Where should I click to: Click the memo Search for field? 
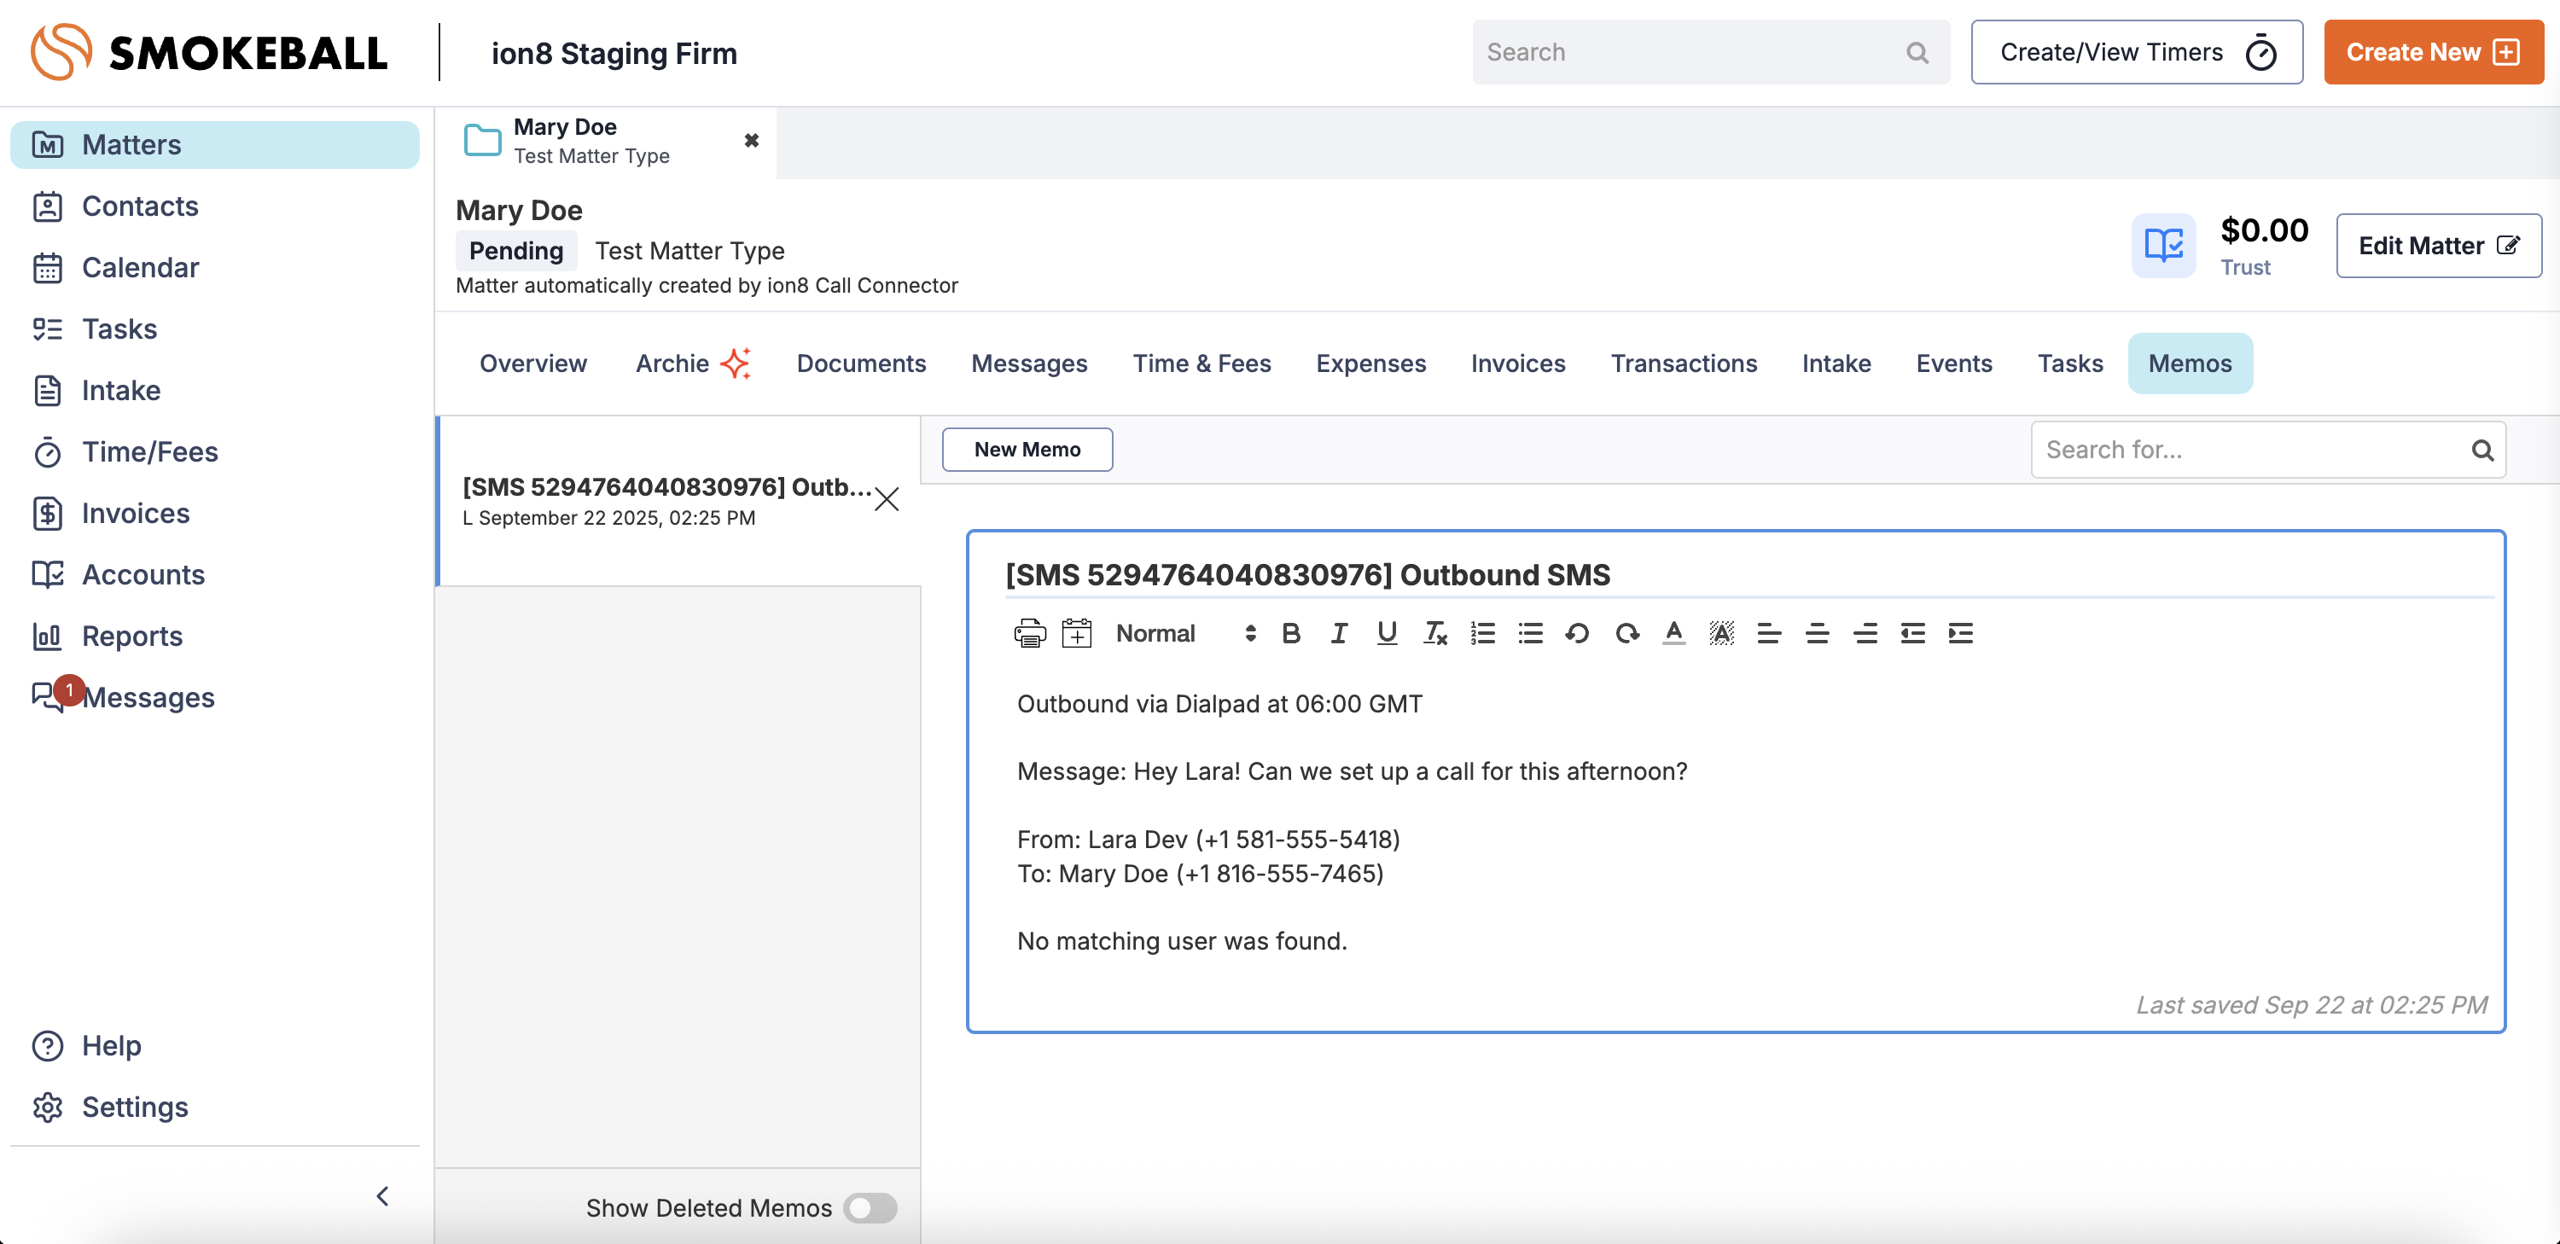pos(2250,449)
